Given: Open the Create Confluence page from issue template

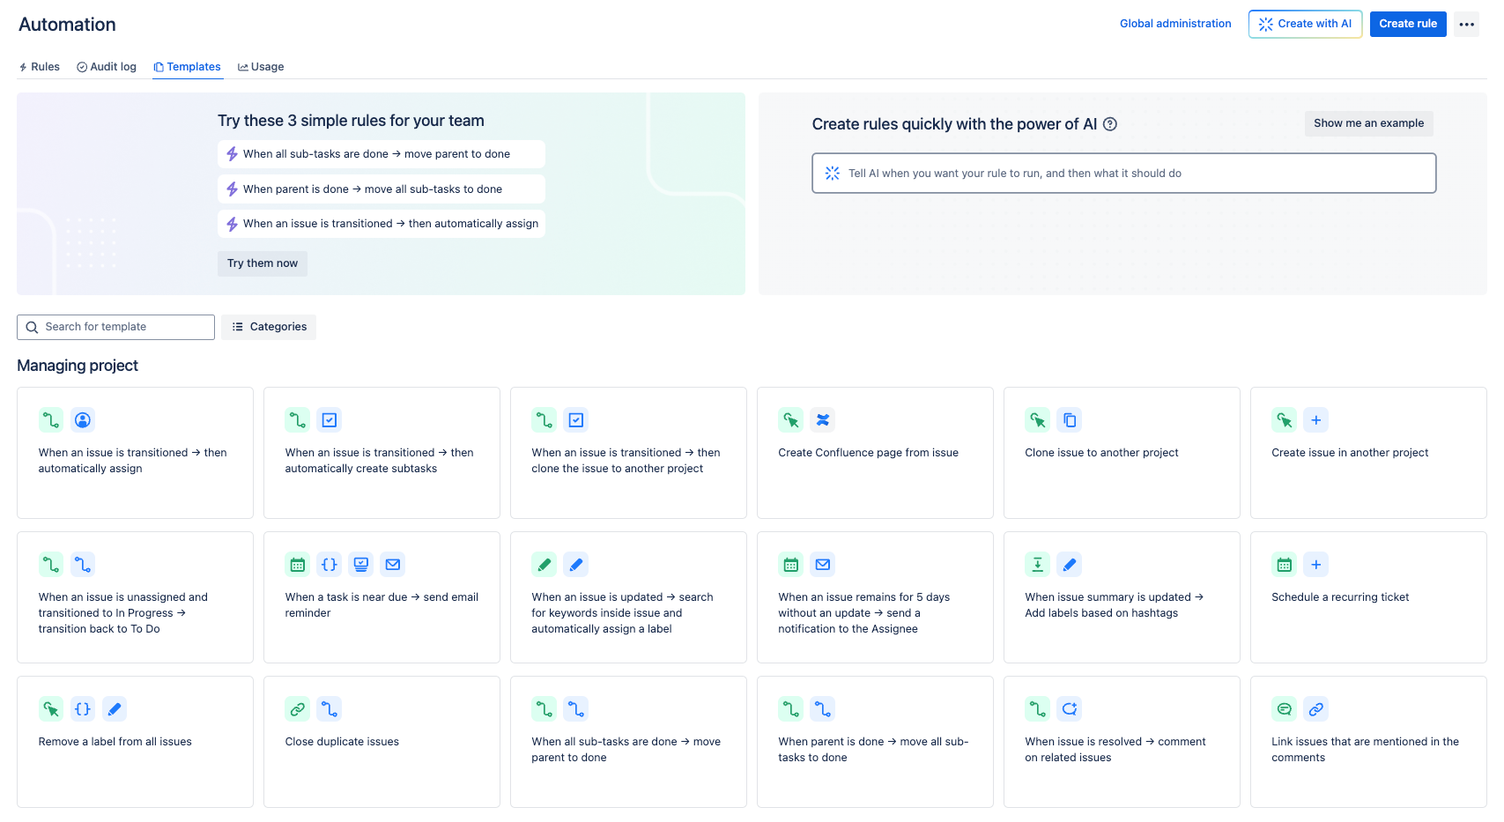Looking at the screenshot, I should [x=875, y=453].
